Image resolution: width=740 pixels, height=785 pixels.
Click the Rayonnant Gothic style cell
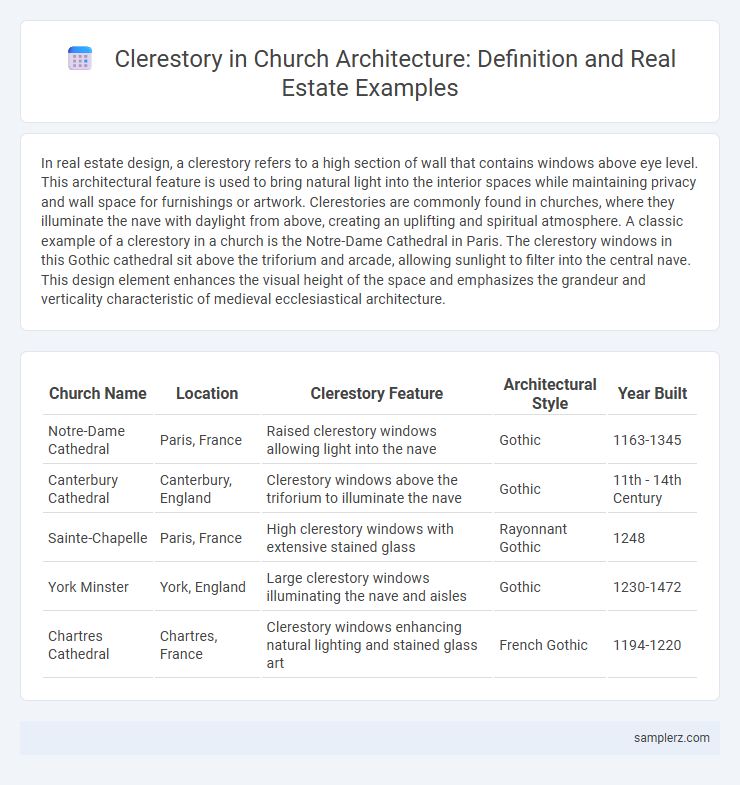tap(550, 538)
